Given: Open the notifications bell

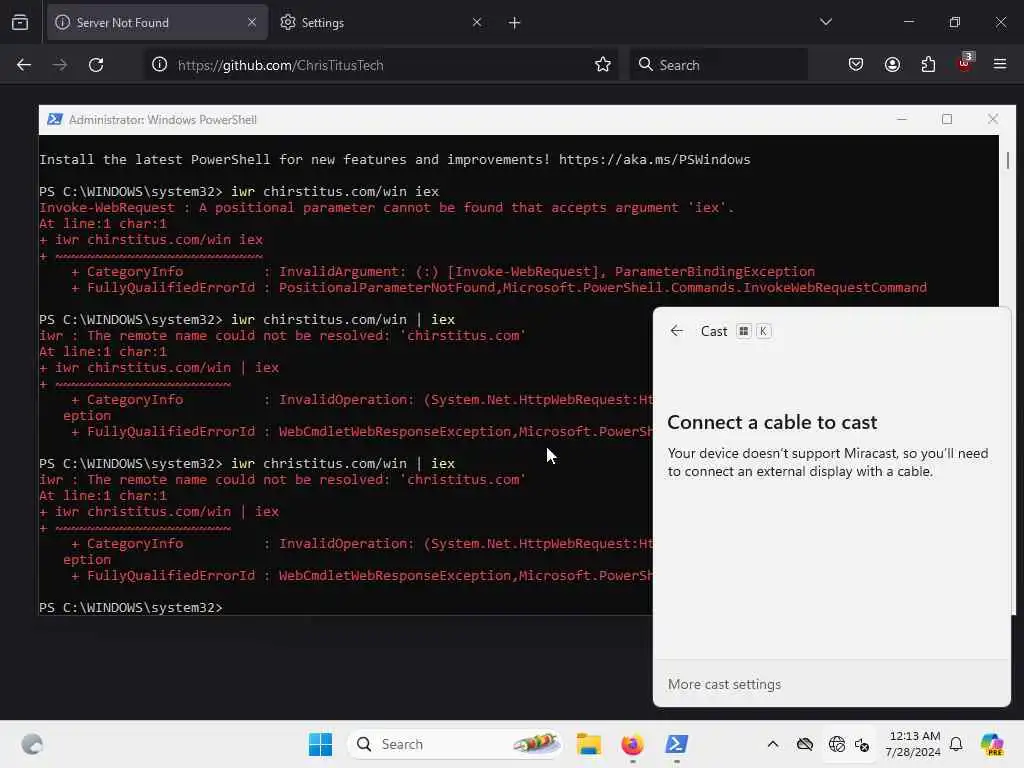Looking at the screenshot, I should pos(956,744).
